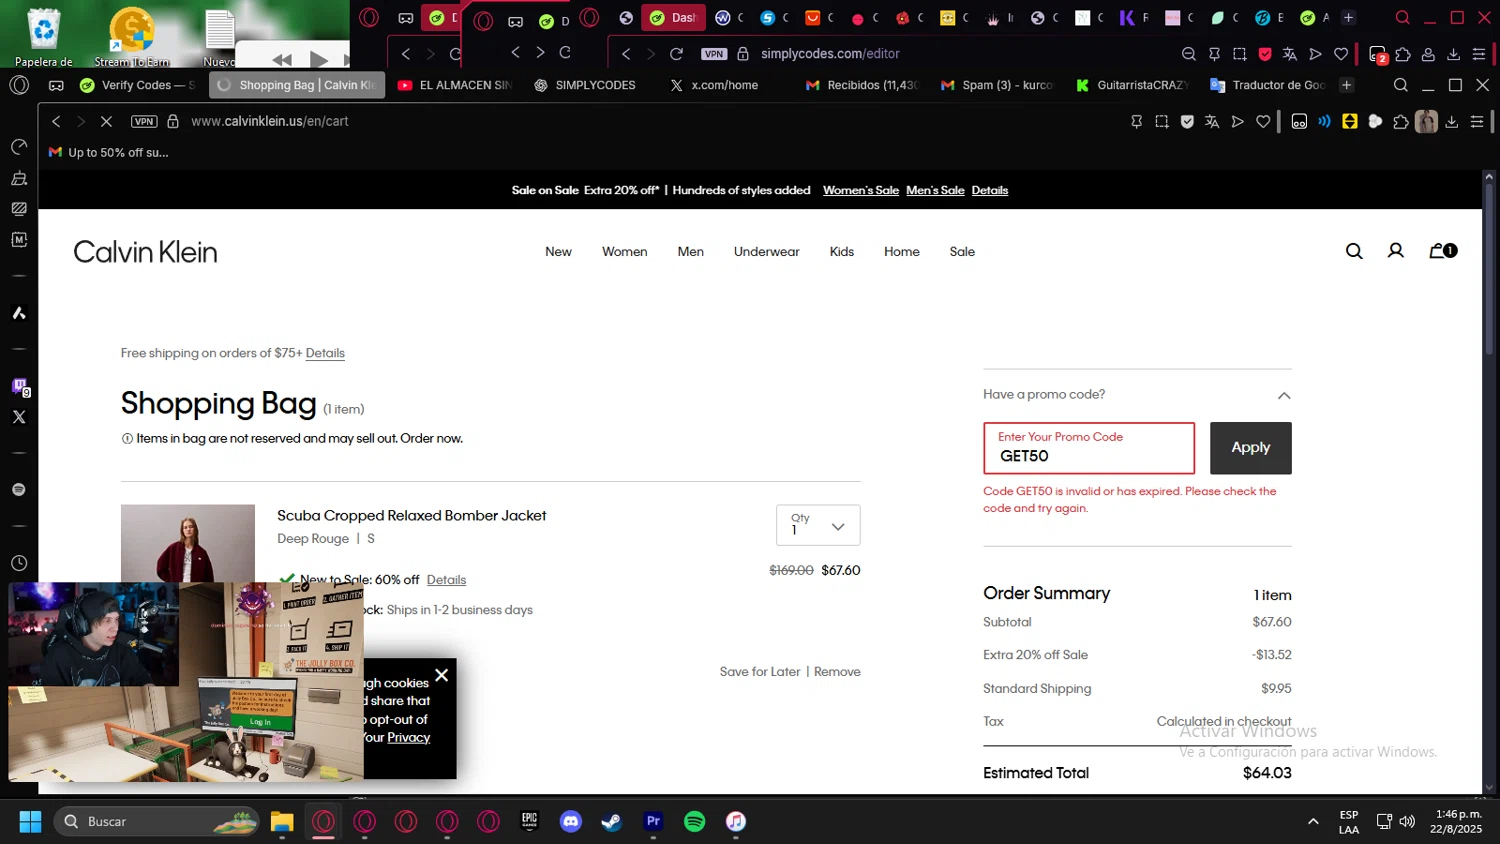Open the ad blocker shield icon
This screenshot has height=844, width=1500.
click(x=1187, y=121)
